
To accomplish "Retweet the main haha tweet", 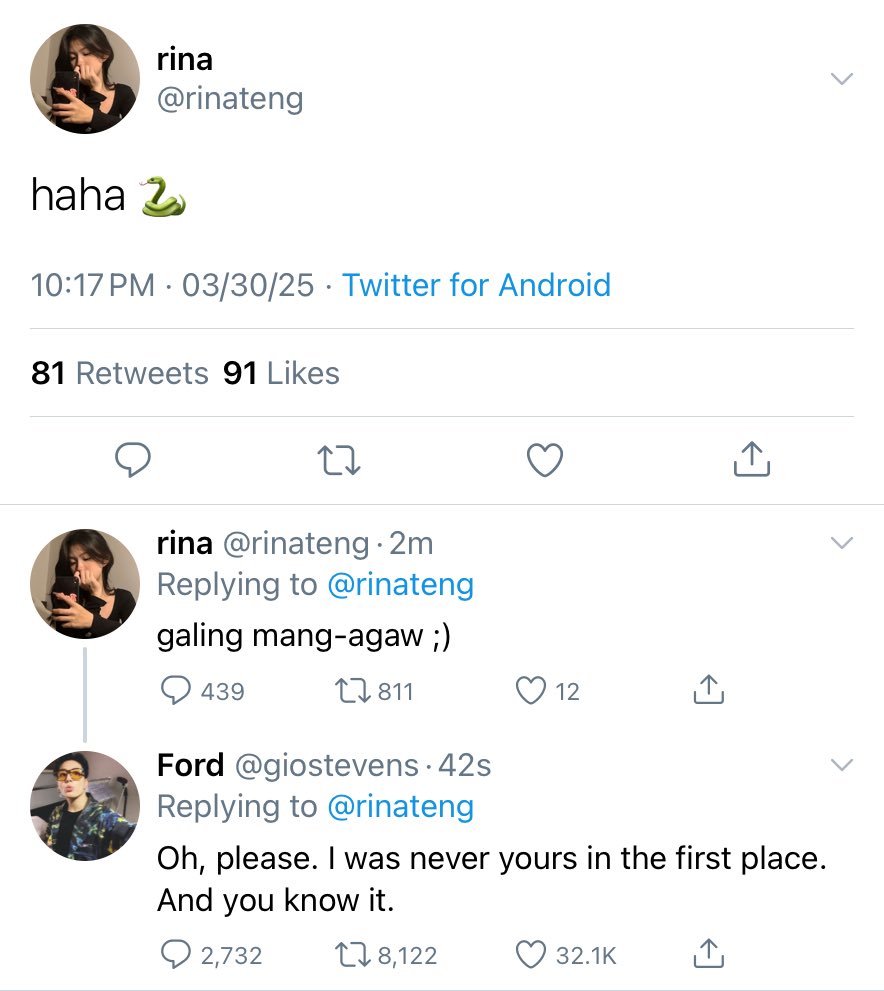I will tap(339, 460).
